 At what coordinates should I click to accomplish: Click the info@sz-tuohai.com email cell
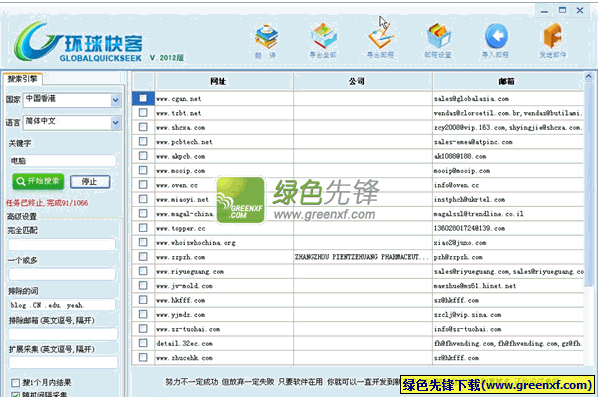[x=508, y=329]
